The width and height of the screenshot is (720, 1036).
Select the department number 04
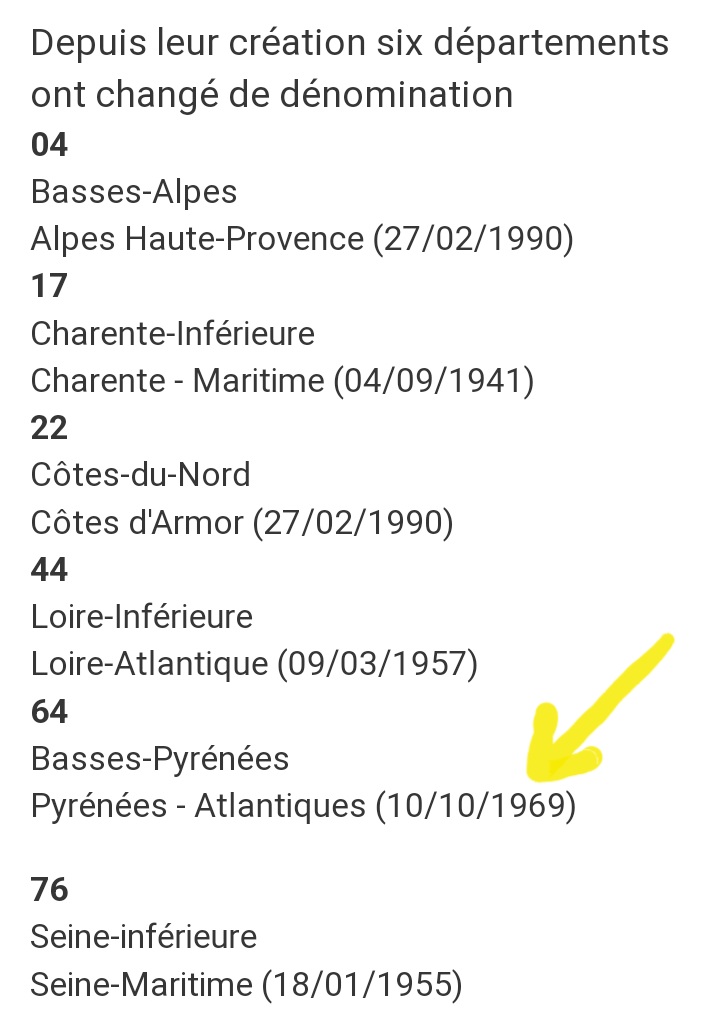[50, 145]
